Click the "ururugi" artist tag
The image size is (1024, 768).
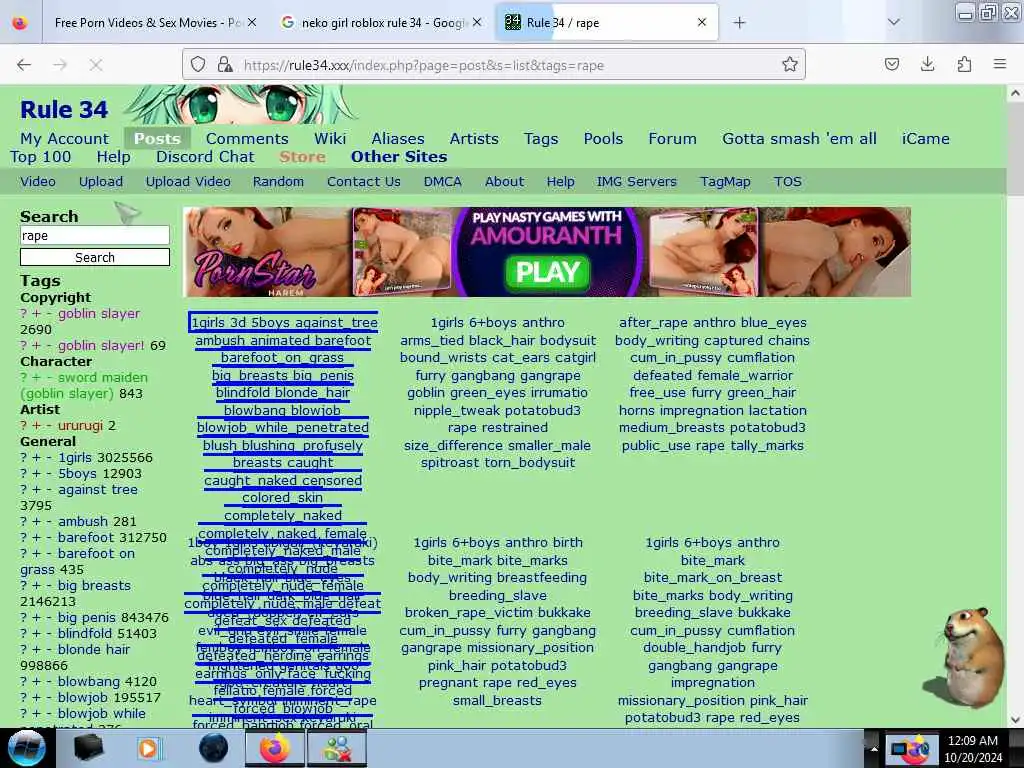point(80,426)
